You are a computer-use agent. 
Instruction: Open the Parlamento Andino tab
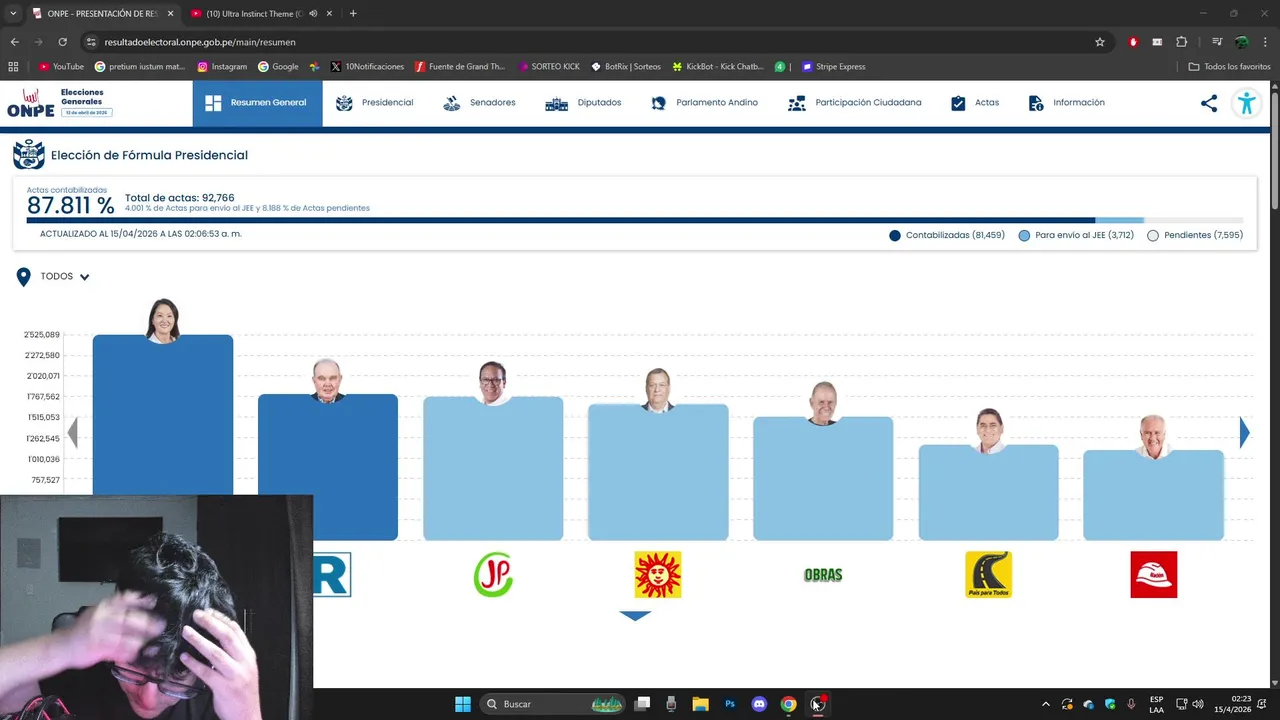[704, 103]
